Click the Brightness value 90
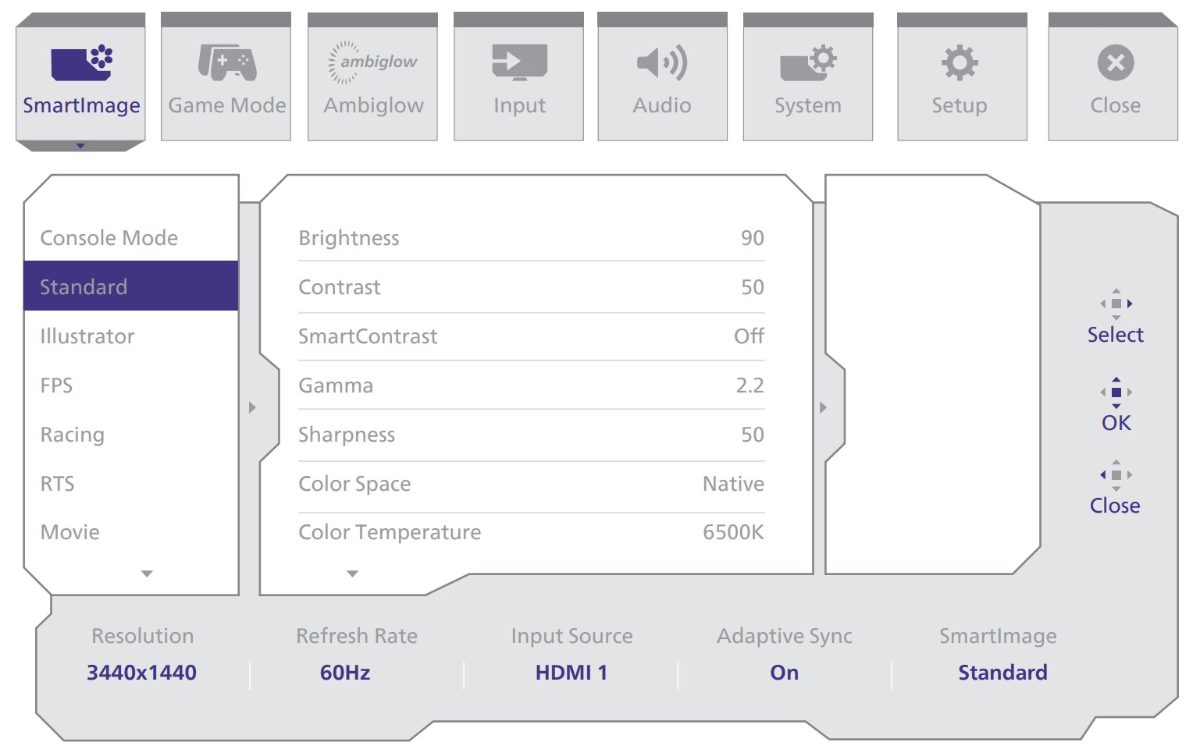 [x=752, y=238]
